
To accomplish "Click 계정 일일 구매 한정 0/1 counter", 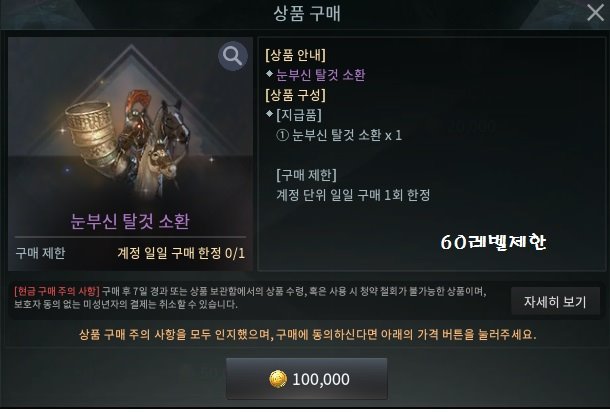I will click(181, 253).
